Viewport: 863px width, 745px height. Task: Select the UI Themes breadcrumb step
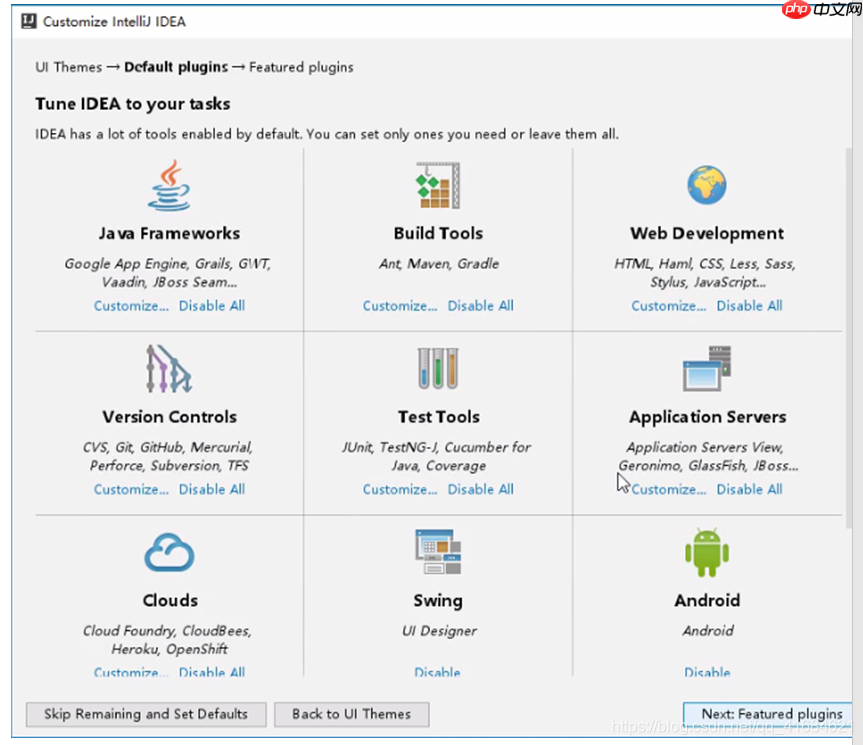coord(68,67)
